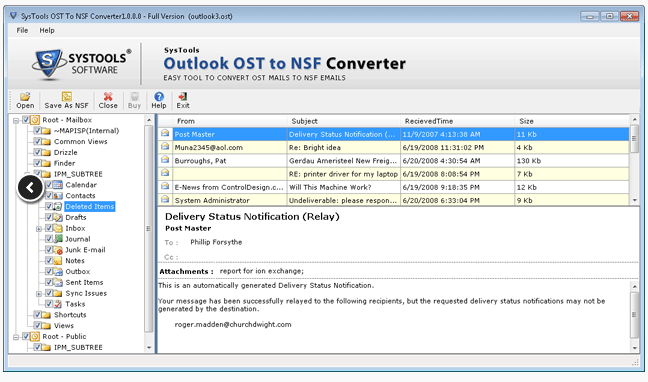Click the Drafts folder icon
Screen dimensions: 648x382
pyautogui.click(x=58, y=217)
